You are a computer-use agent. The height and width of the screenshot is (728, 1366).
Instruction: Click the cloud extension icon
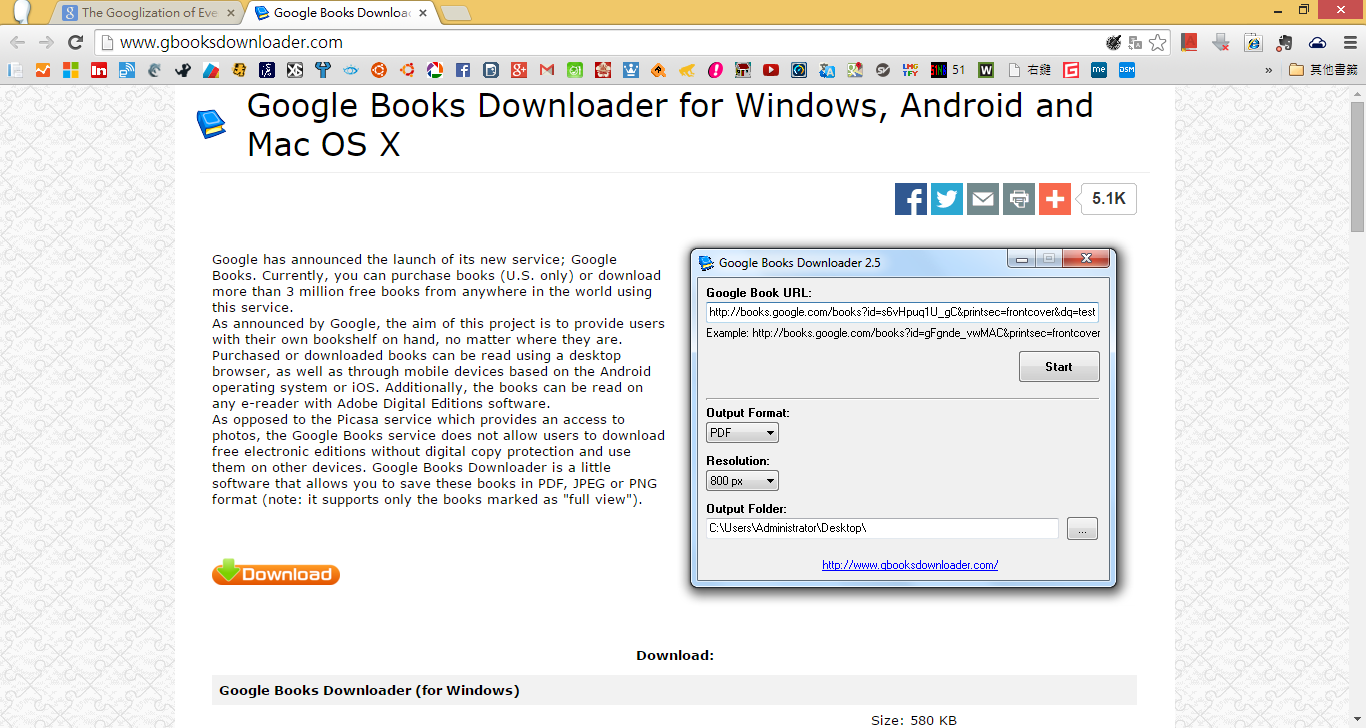pyautogui.click(x=1317, y=43)
